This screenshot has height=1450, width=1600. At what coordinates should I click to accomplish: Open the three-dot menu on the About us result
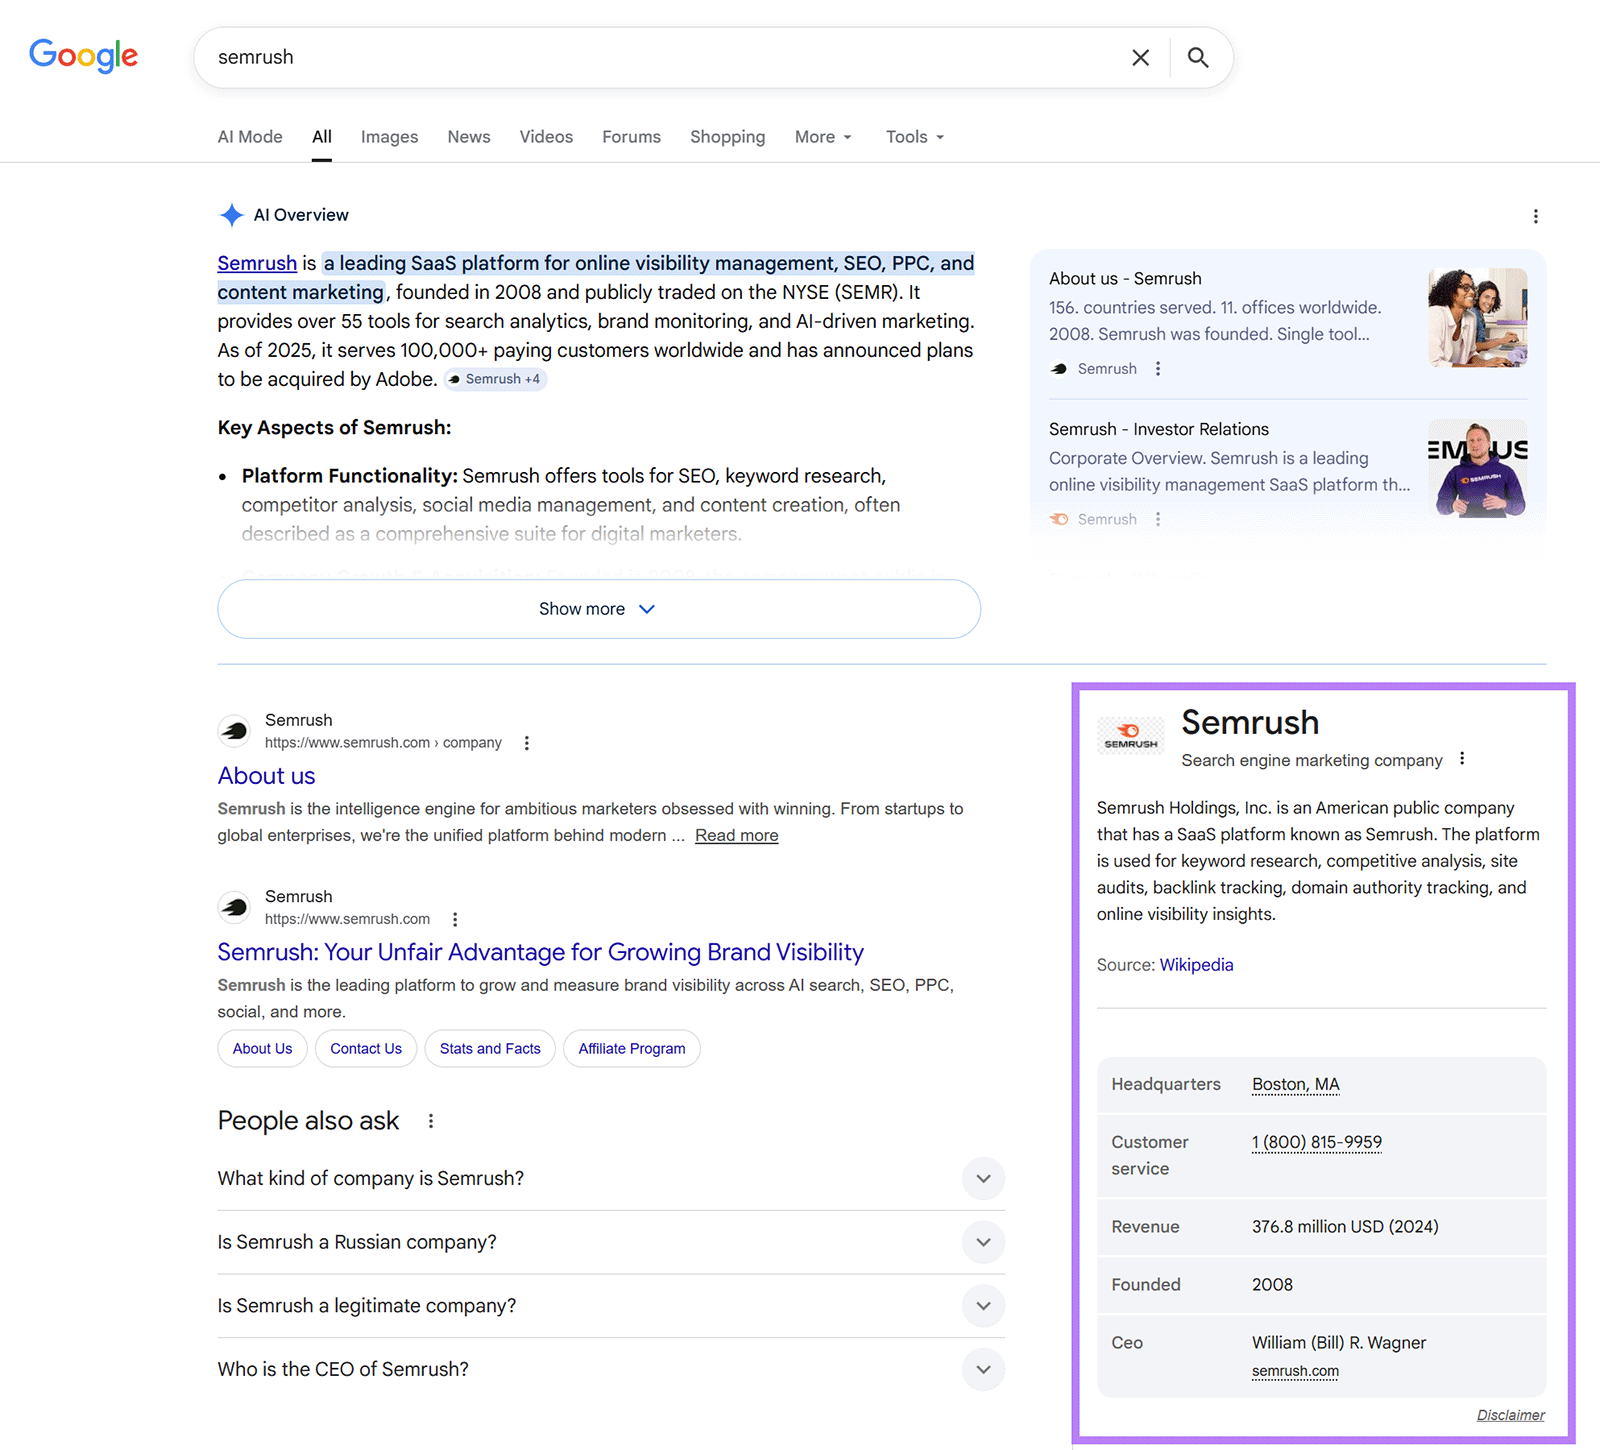click(526, 742)
